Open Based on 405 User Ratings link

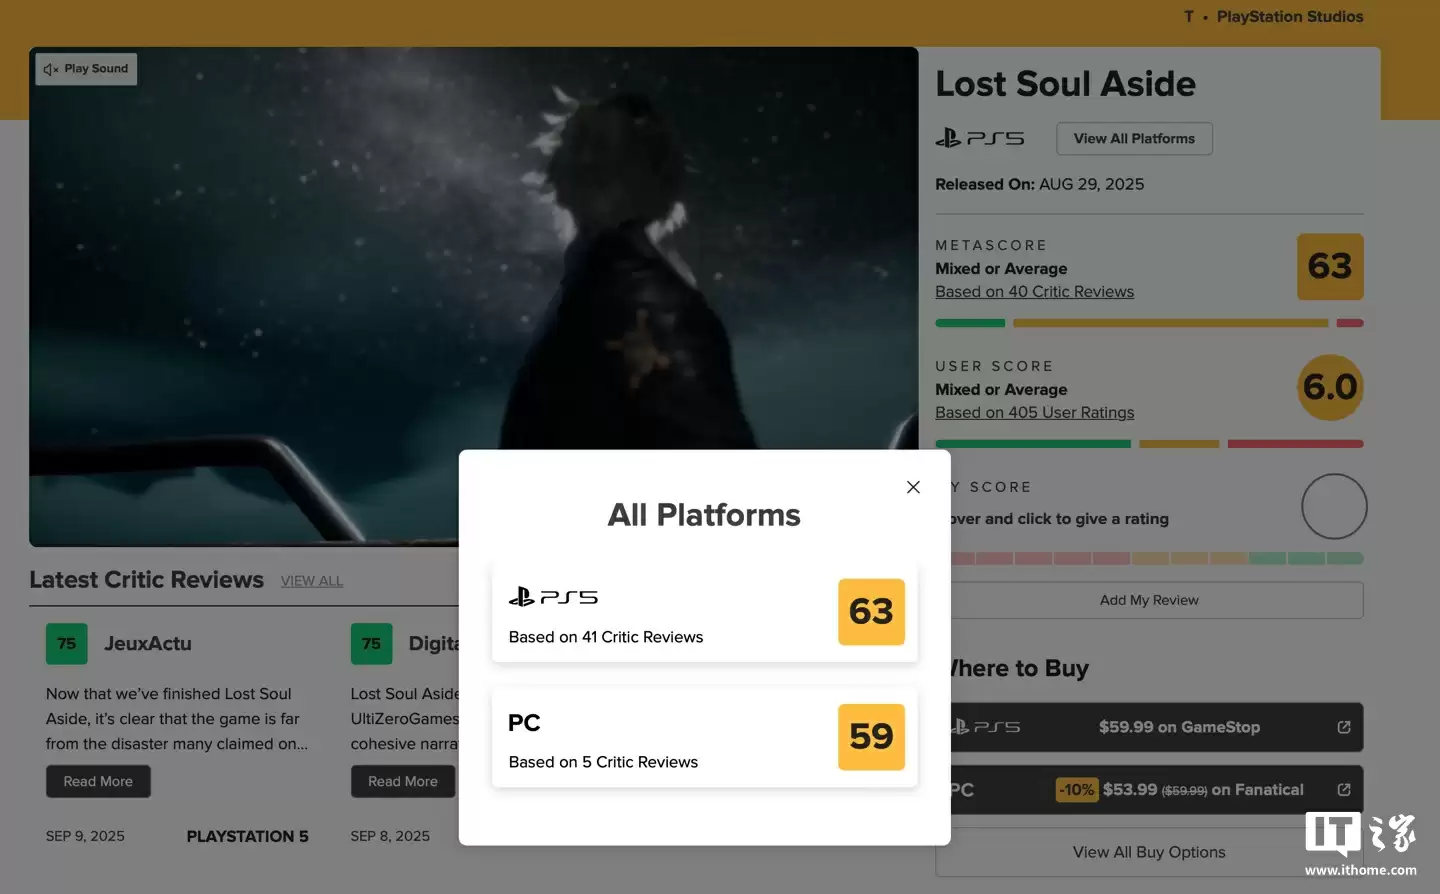tap(1034, 413)
